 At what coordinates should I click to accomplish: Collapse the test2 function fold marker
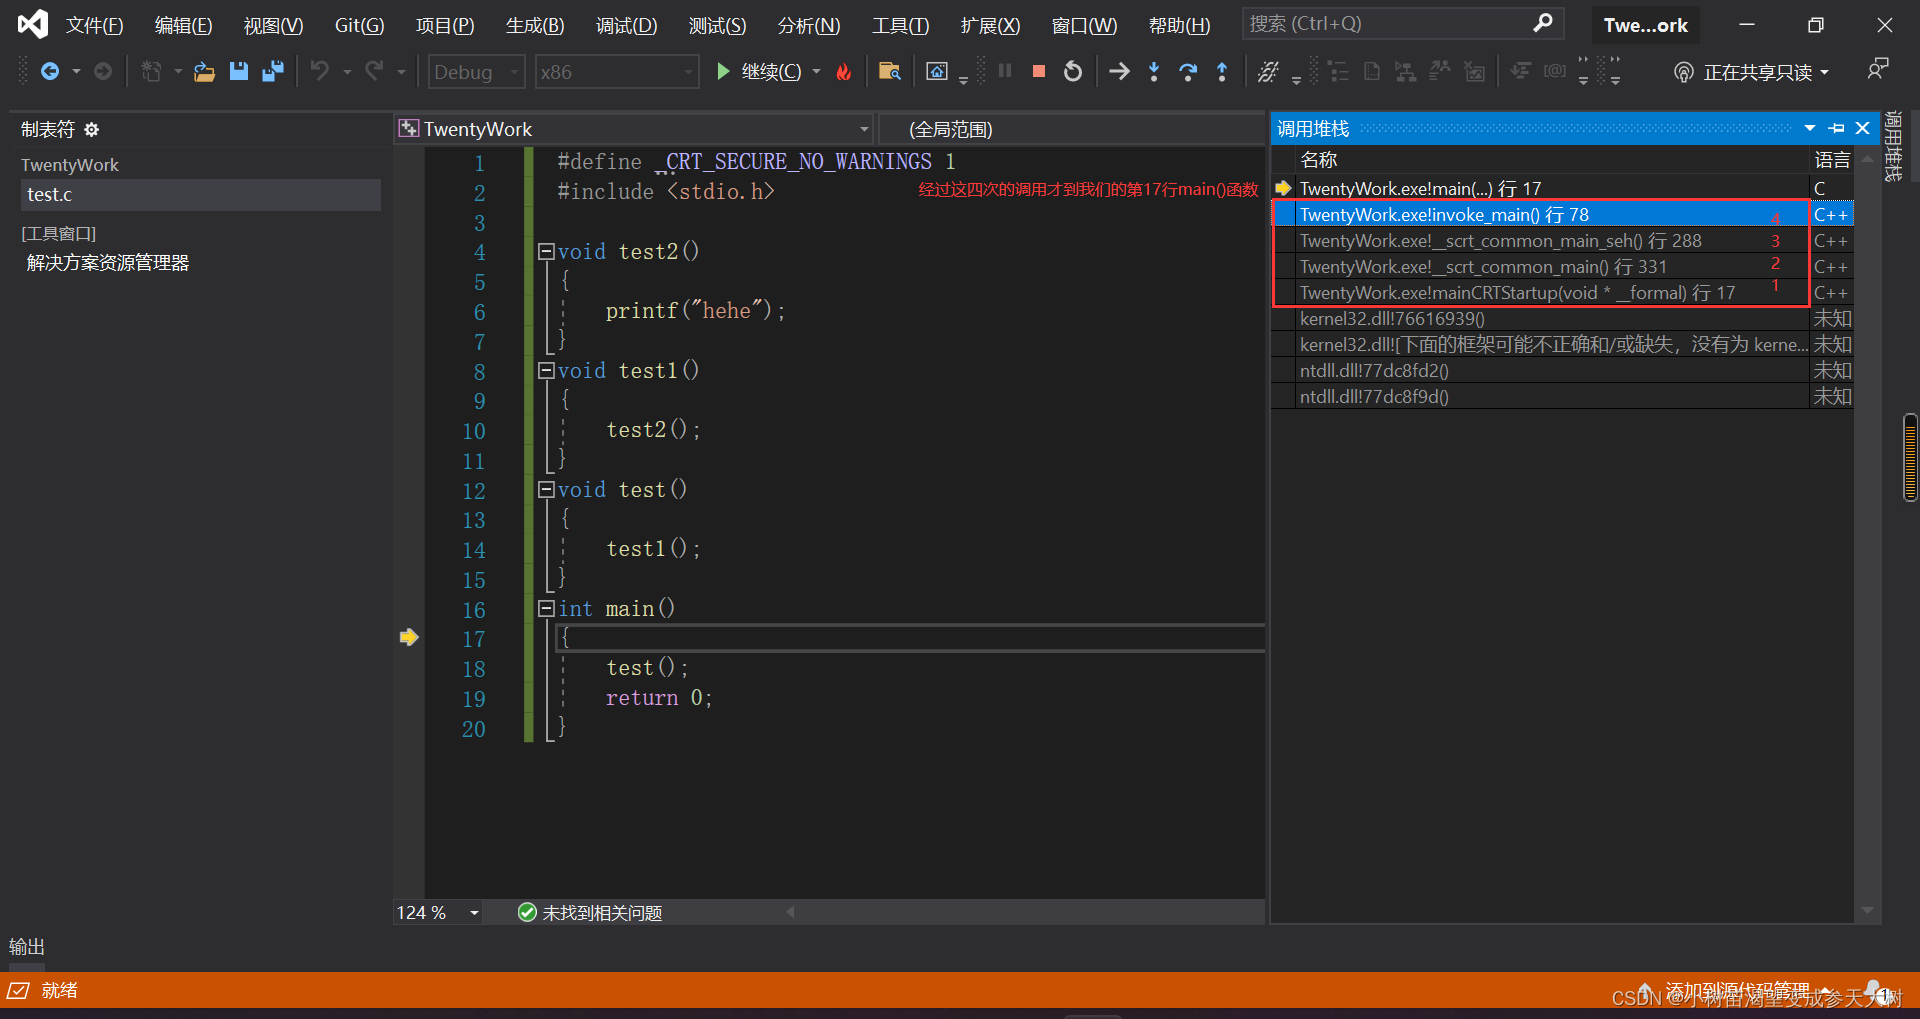point(546,251)
